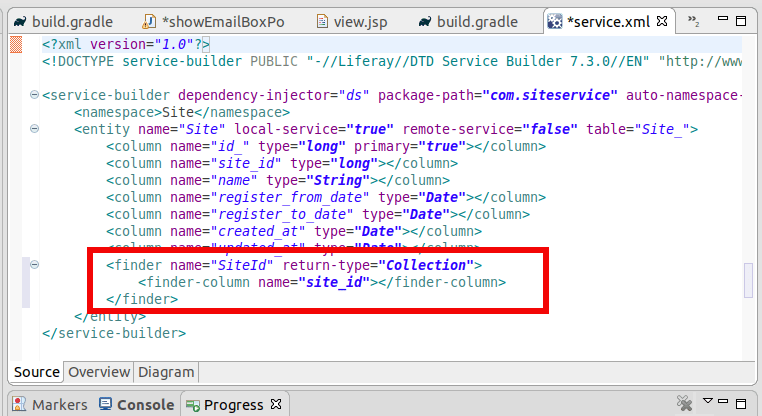Show hidden editor tabs list
Image resolution: width=762 pixels, height=416 pixels.
point(694,21)
